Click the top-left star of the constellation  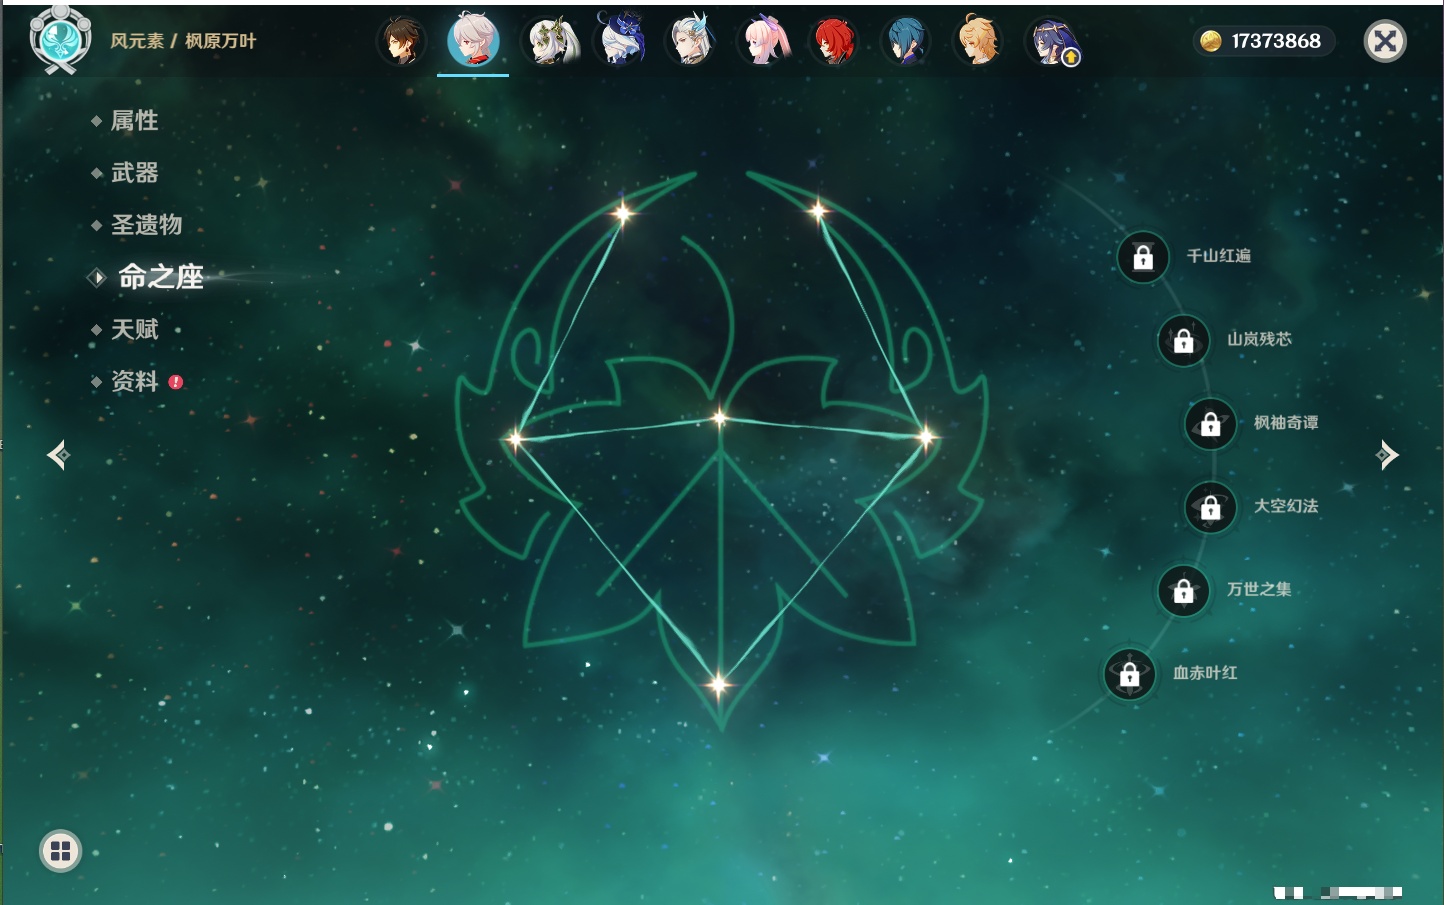[x=623, y=212]
